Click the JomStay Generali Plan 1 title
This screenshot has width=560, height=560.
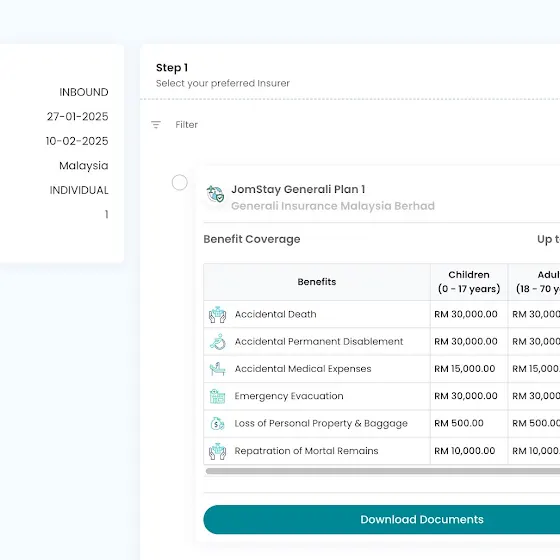[298, 189]
